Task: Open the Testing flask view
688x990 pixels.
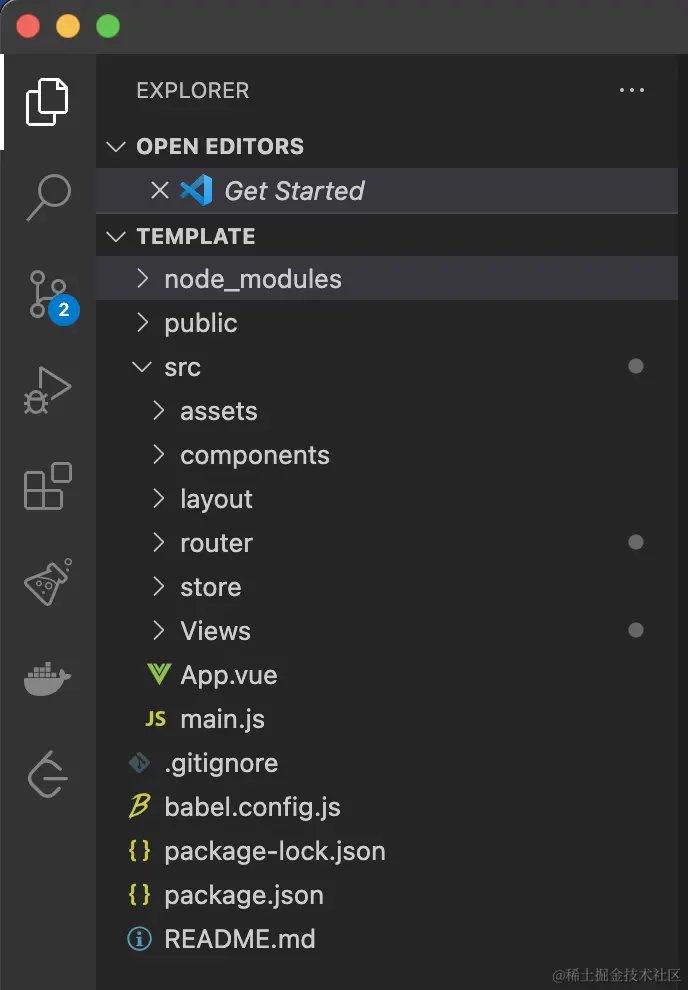Action: pyautogui.click(x=47, y=582)
